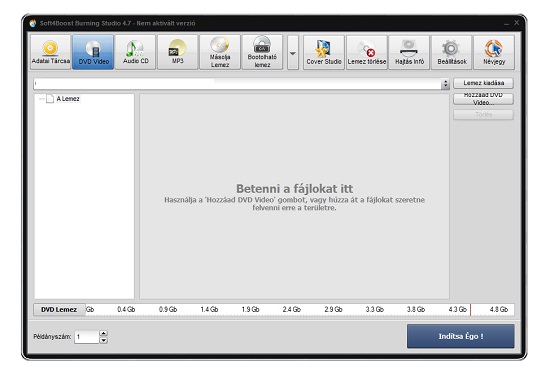Open the DVD Video mode
The height and width of the screenshot is (376, 550).
pyautogui.click(x=93, y=52)
